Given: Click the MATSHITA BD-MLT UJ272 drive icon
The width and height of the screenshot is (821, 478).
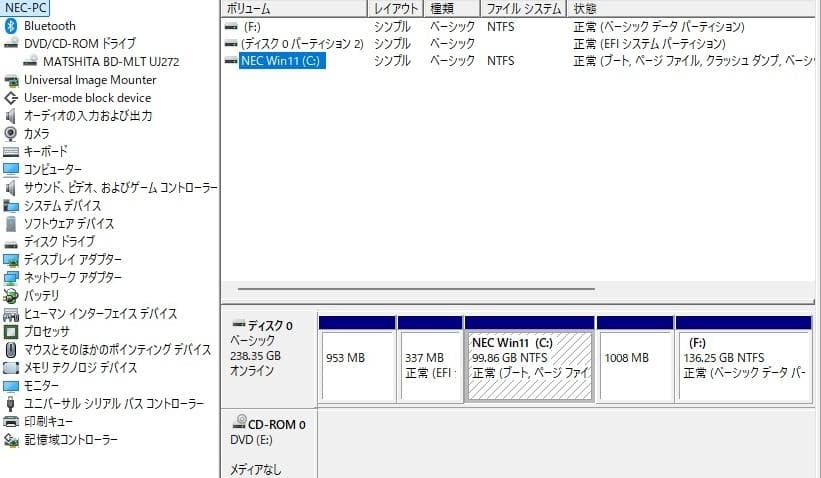Looking at the screenshot, I should [x=30, y=61].
